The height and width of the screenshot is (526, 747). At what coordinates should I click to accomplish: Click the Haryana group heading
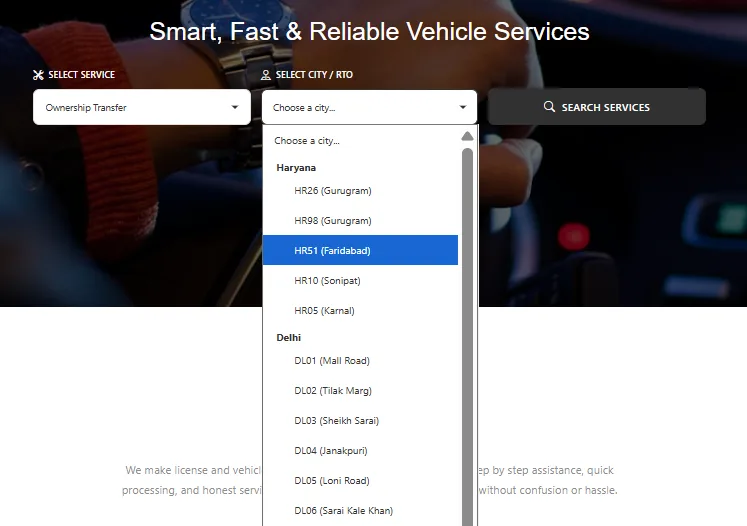pos(296,168)
